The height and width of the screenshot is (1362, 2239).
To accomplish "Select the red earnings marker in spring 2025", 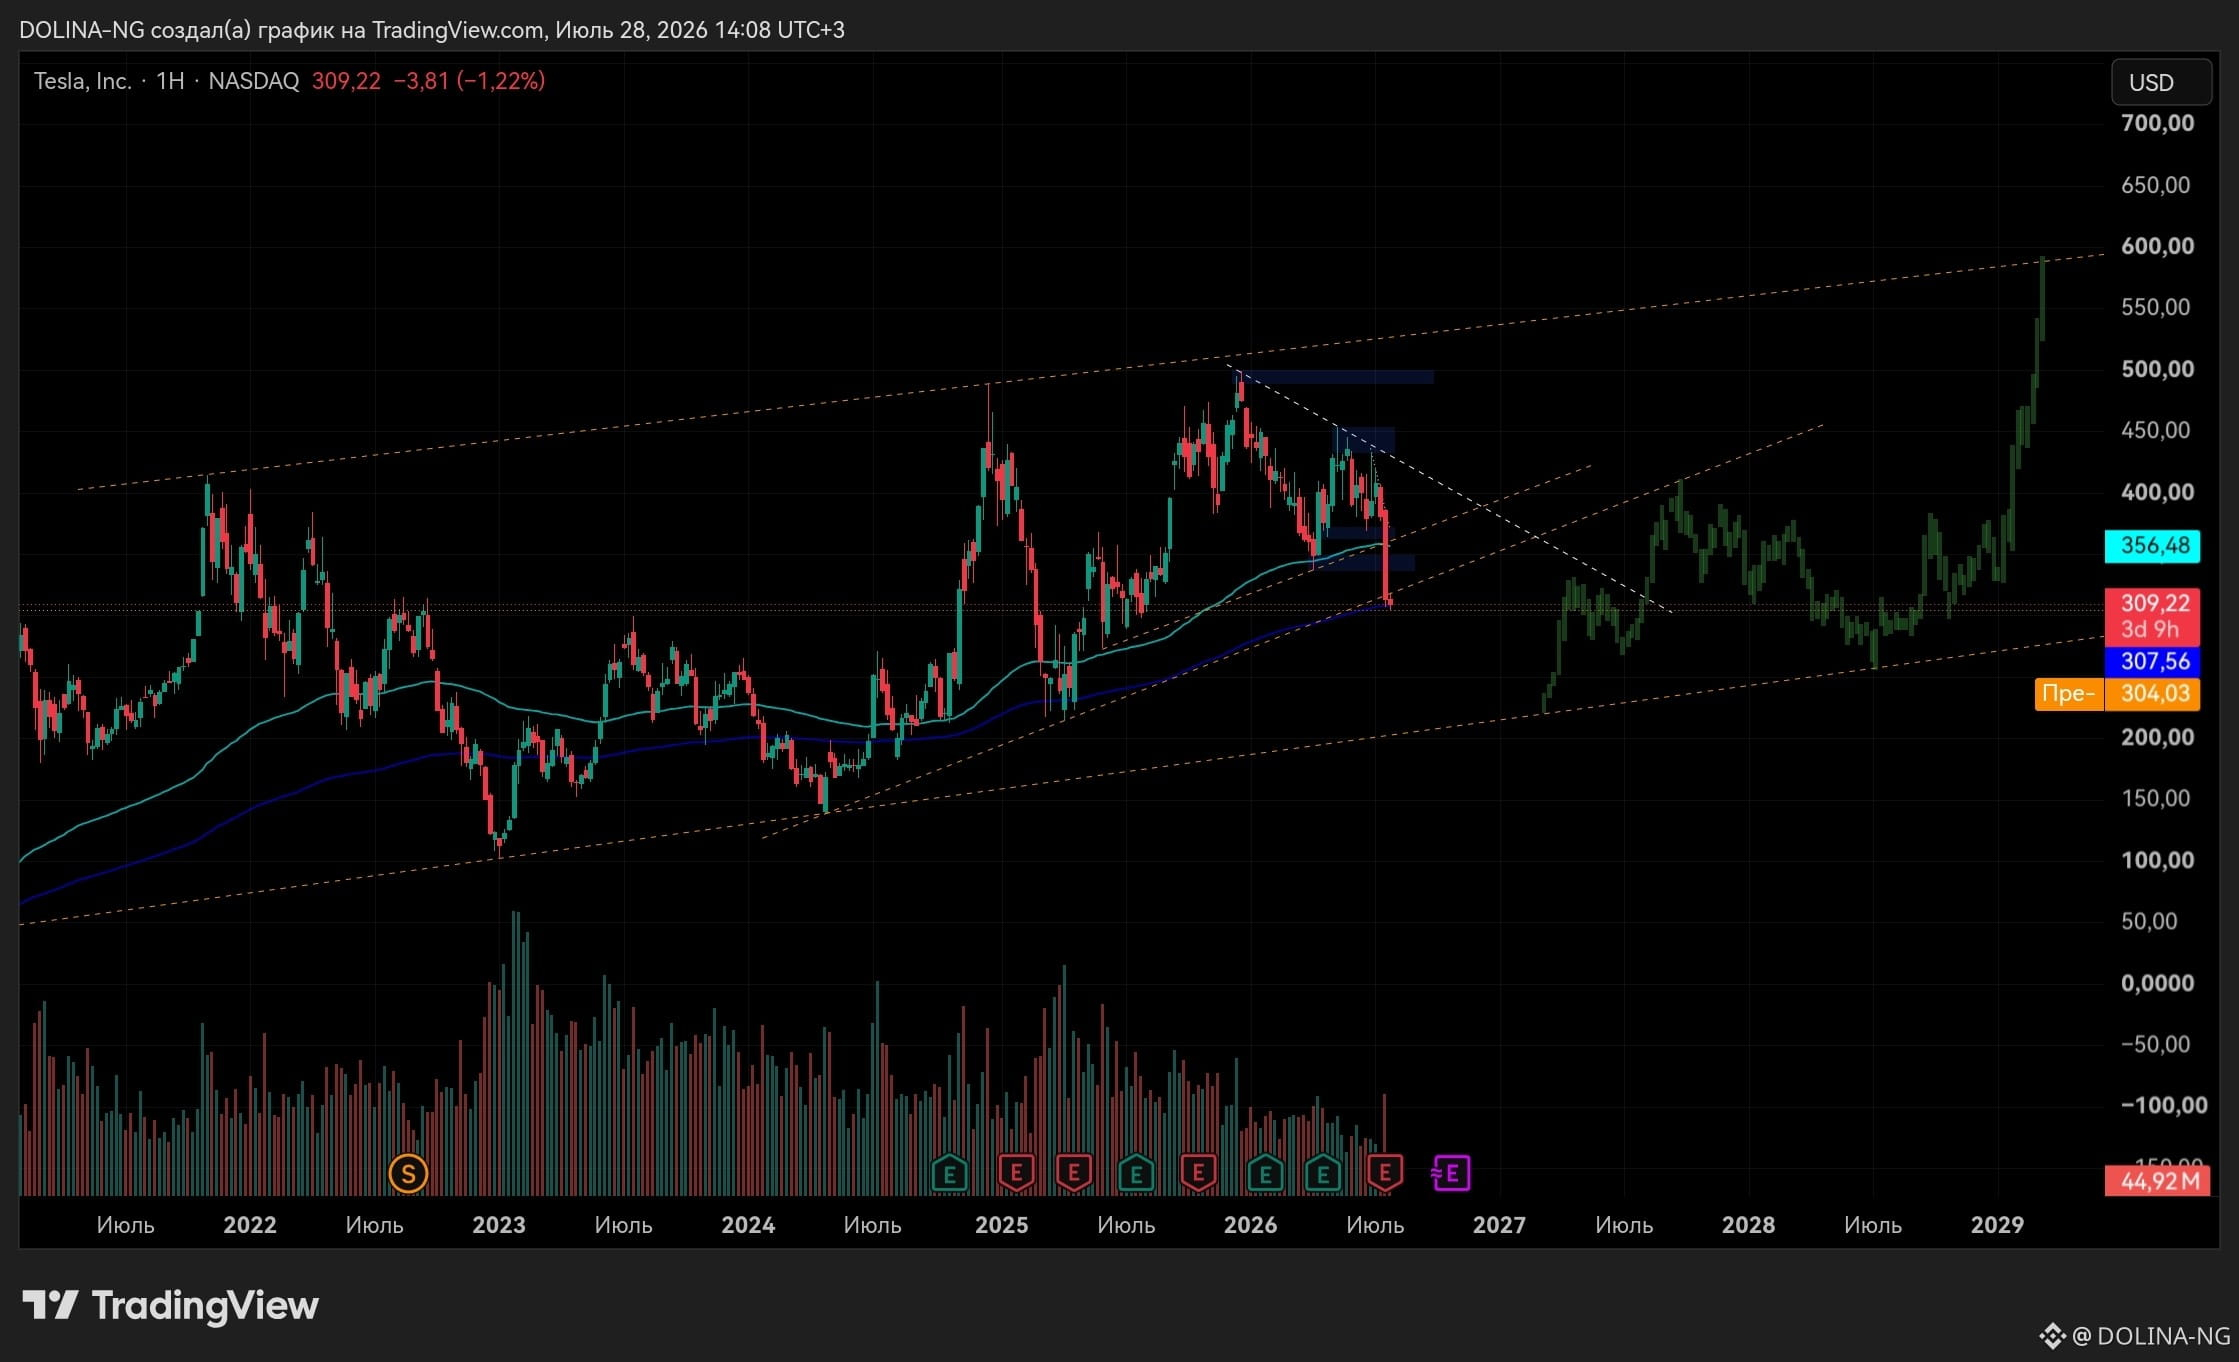I will point(1074,1173).
